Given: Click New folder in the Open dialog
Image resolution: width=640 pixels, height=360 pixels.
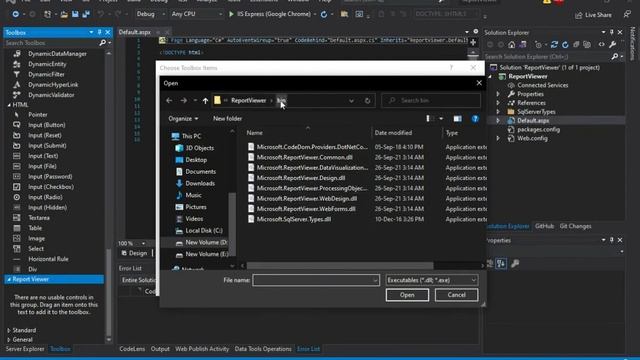Looking at the screenshot, I should pyautogui.click(x=227, y=119).
